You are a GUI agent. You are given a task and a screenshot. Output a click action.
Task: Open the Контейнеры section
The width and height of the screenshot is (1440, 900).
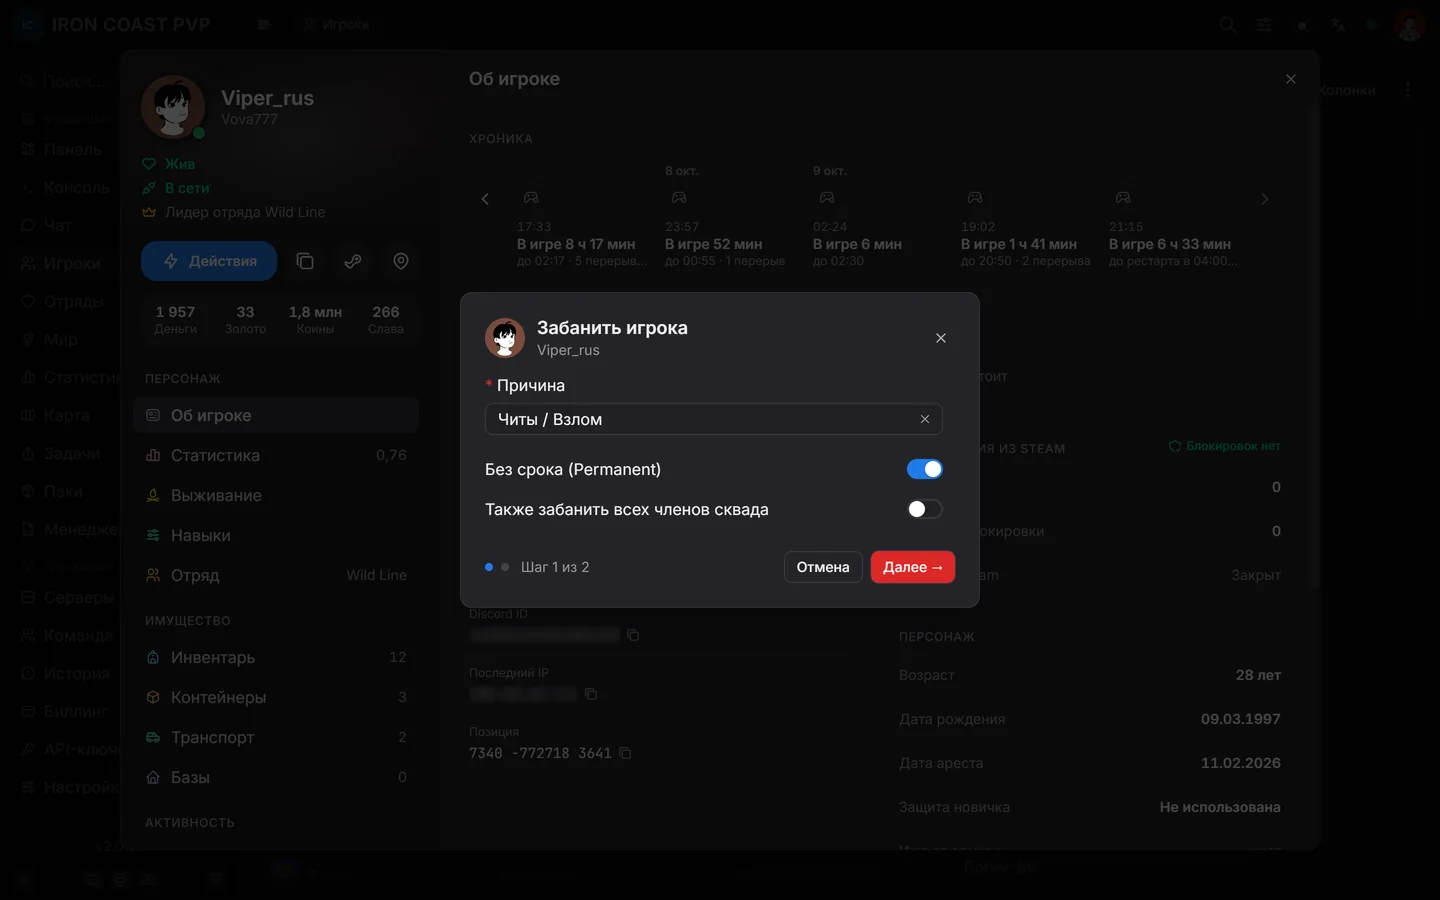(276, 697)
